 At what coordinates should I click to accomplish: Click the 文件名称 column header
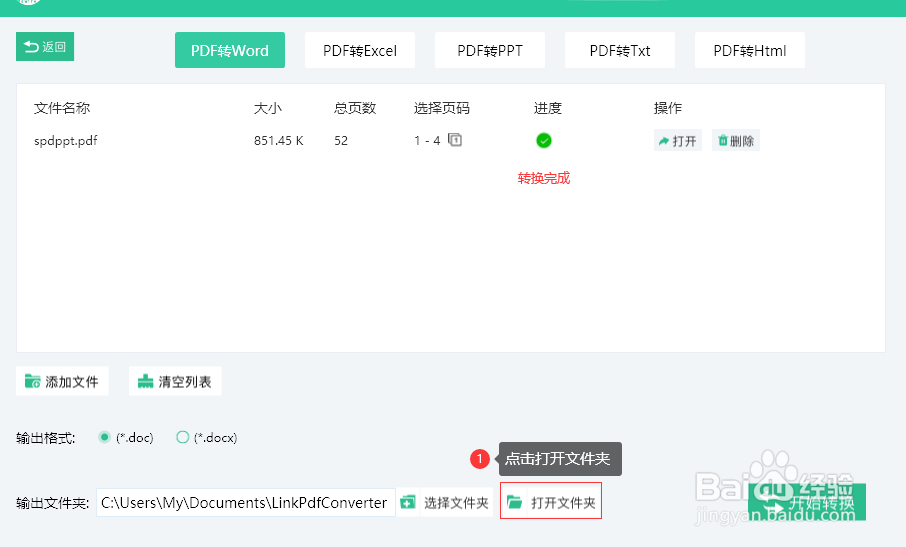point(62,108)
